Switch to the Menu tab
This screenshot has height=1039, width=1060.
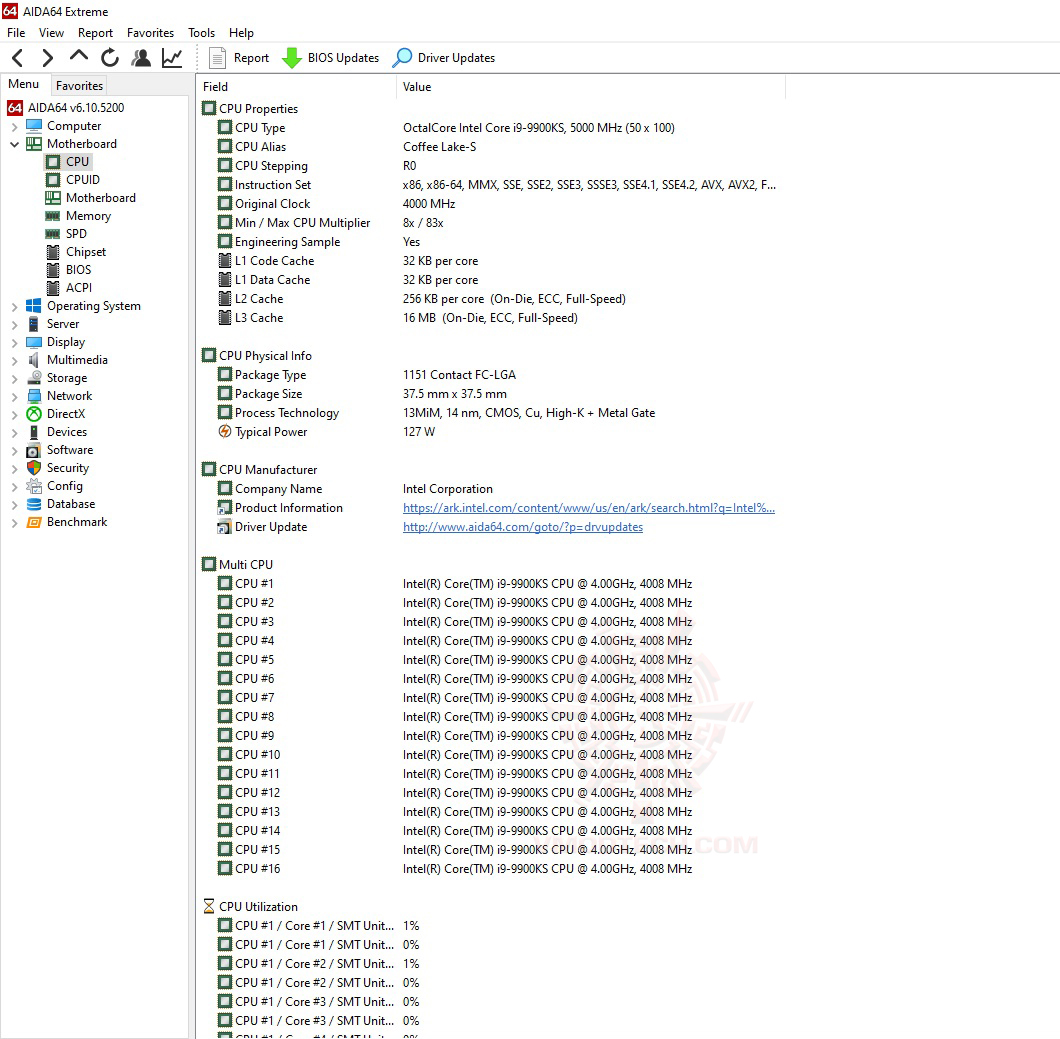click(24, 84)
